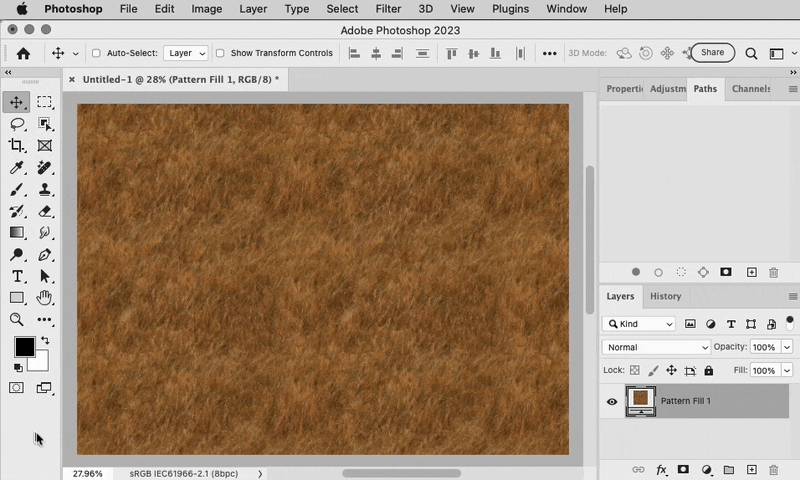Click the Share button

tap(712, 53)
